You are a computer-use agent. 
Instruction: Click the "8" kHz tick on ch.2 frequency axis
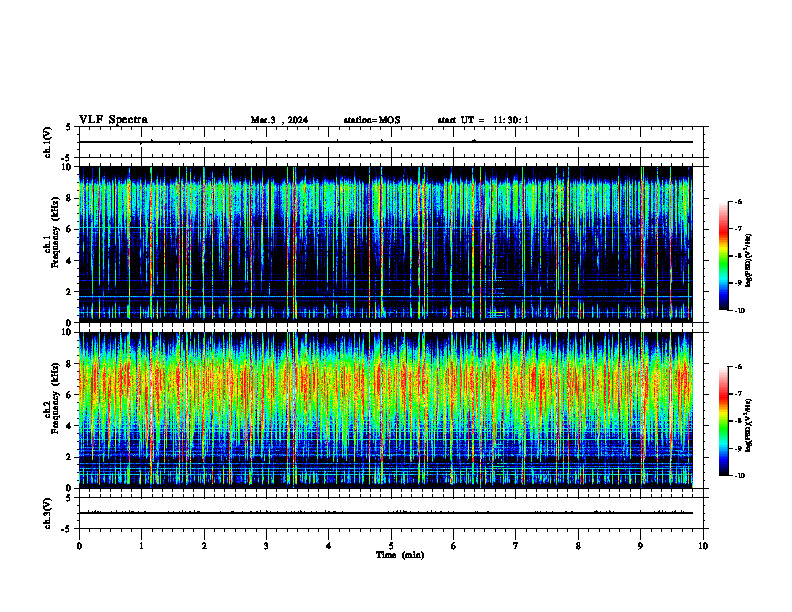coord(69,364)
